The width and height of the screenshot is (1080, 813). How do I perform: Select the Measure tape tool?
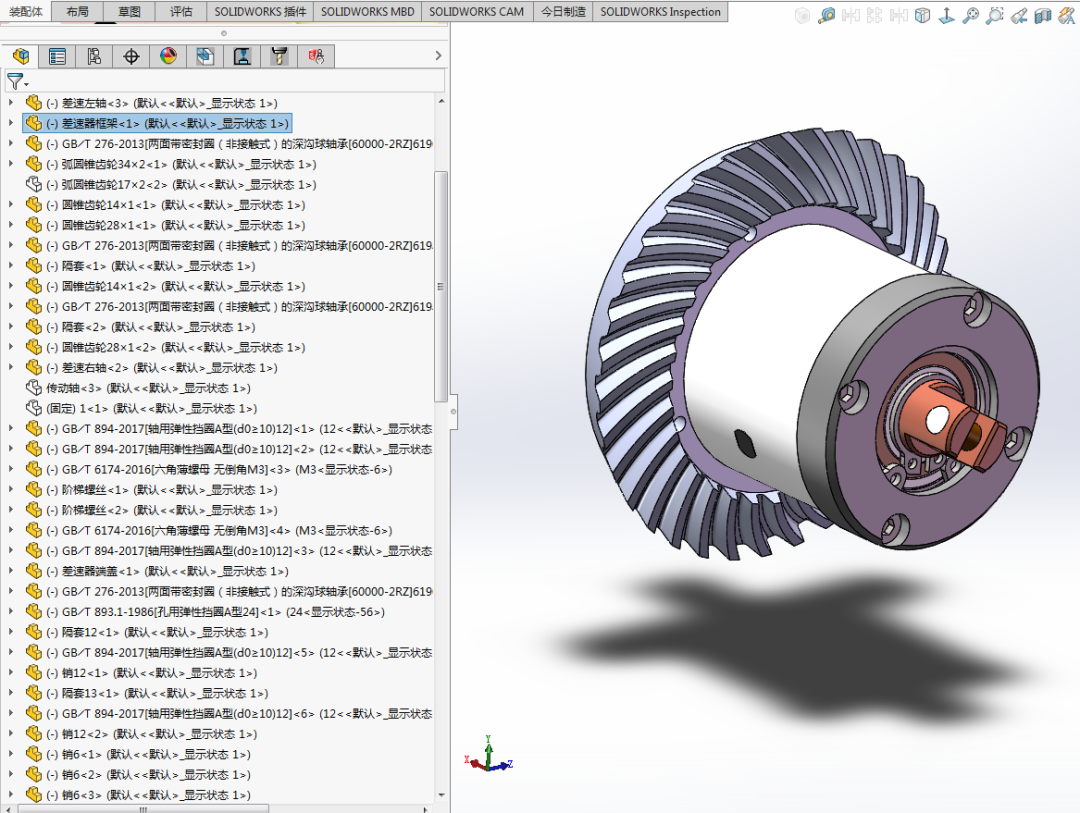coord(827,15)
